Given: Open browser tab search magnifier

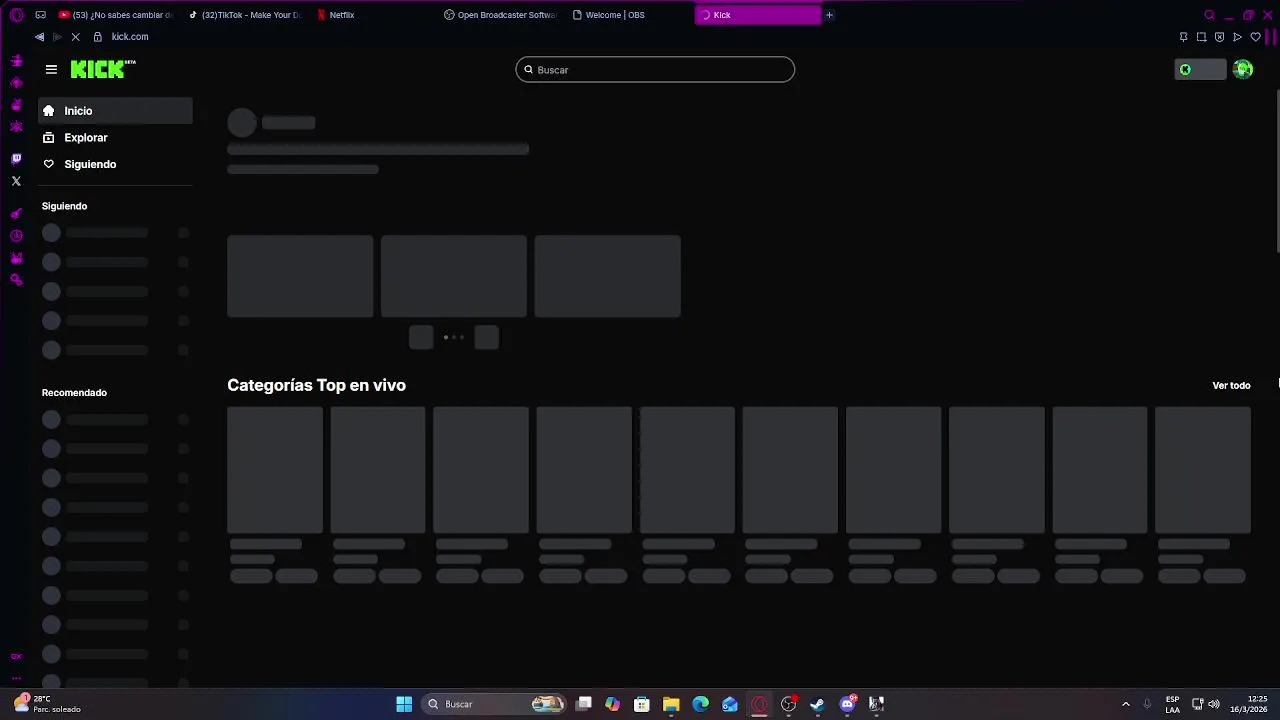Looking at the screenshot, I should [1209, 15].
